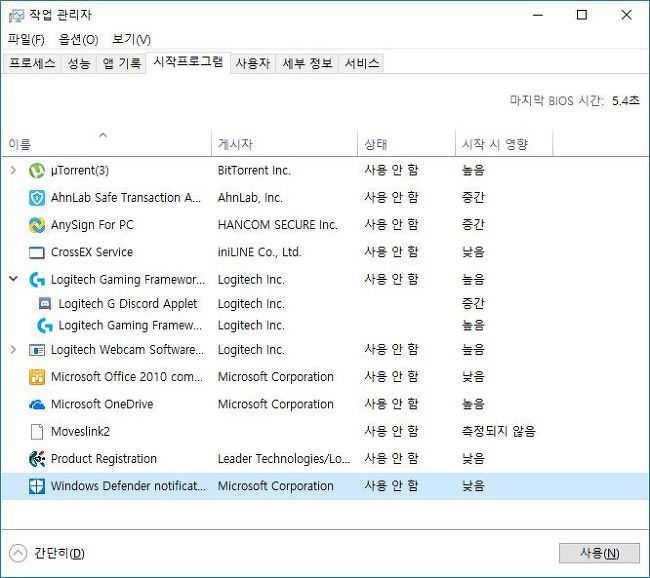This screenshot has width=650, height=578.
Task: Open the 옵션(O) menu
Action: pyautogui.click(x=78, y=39)
